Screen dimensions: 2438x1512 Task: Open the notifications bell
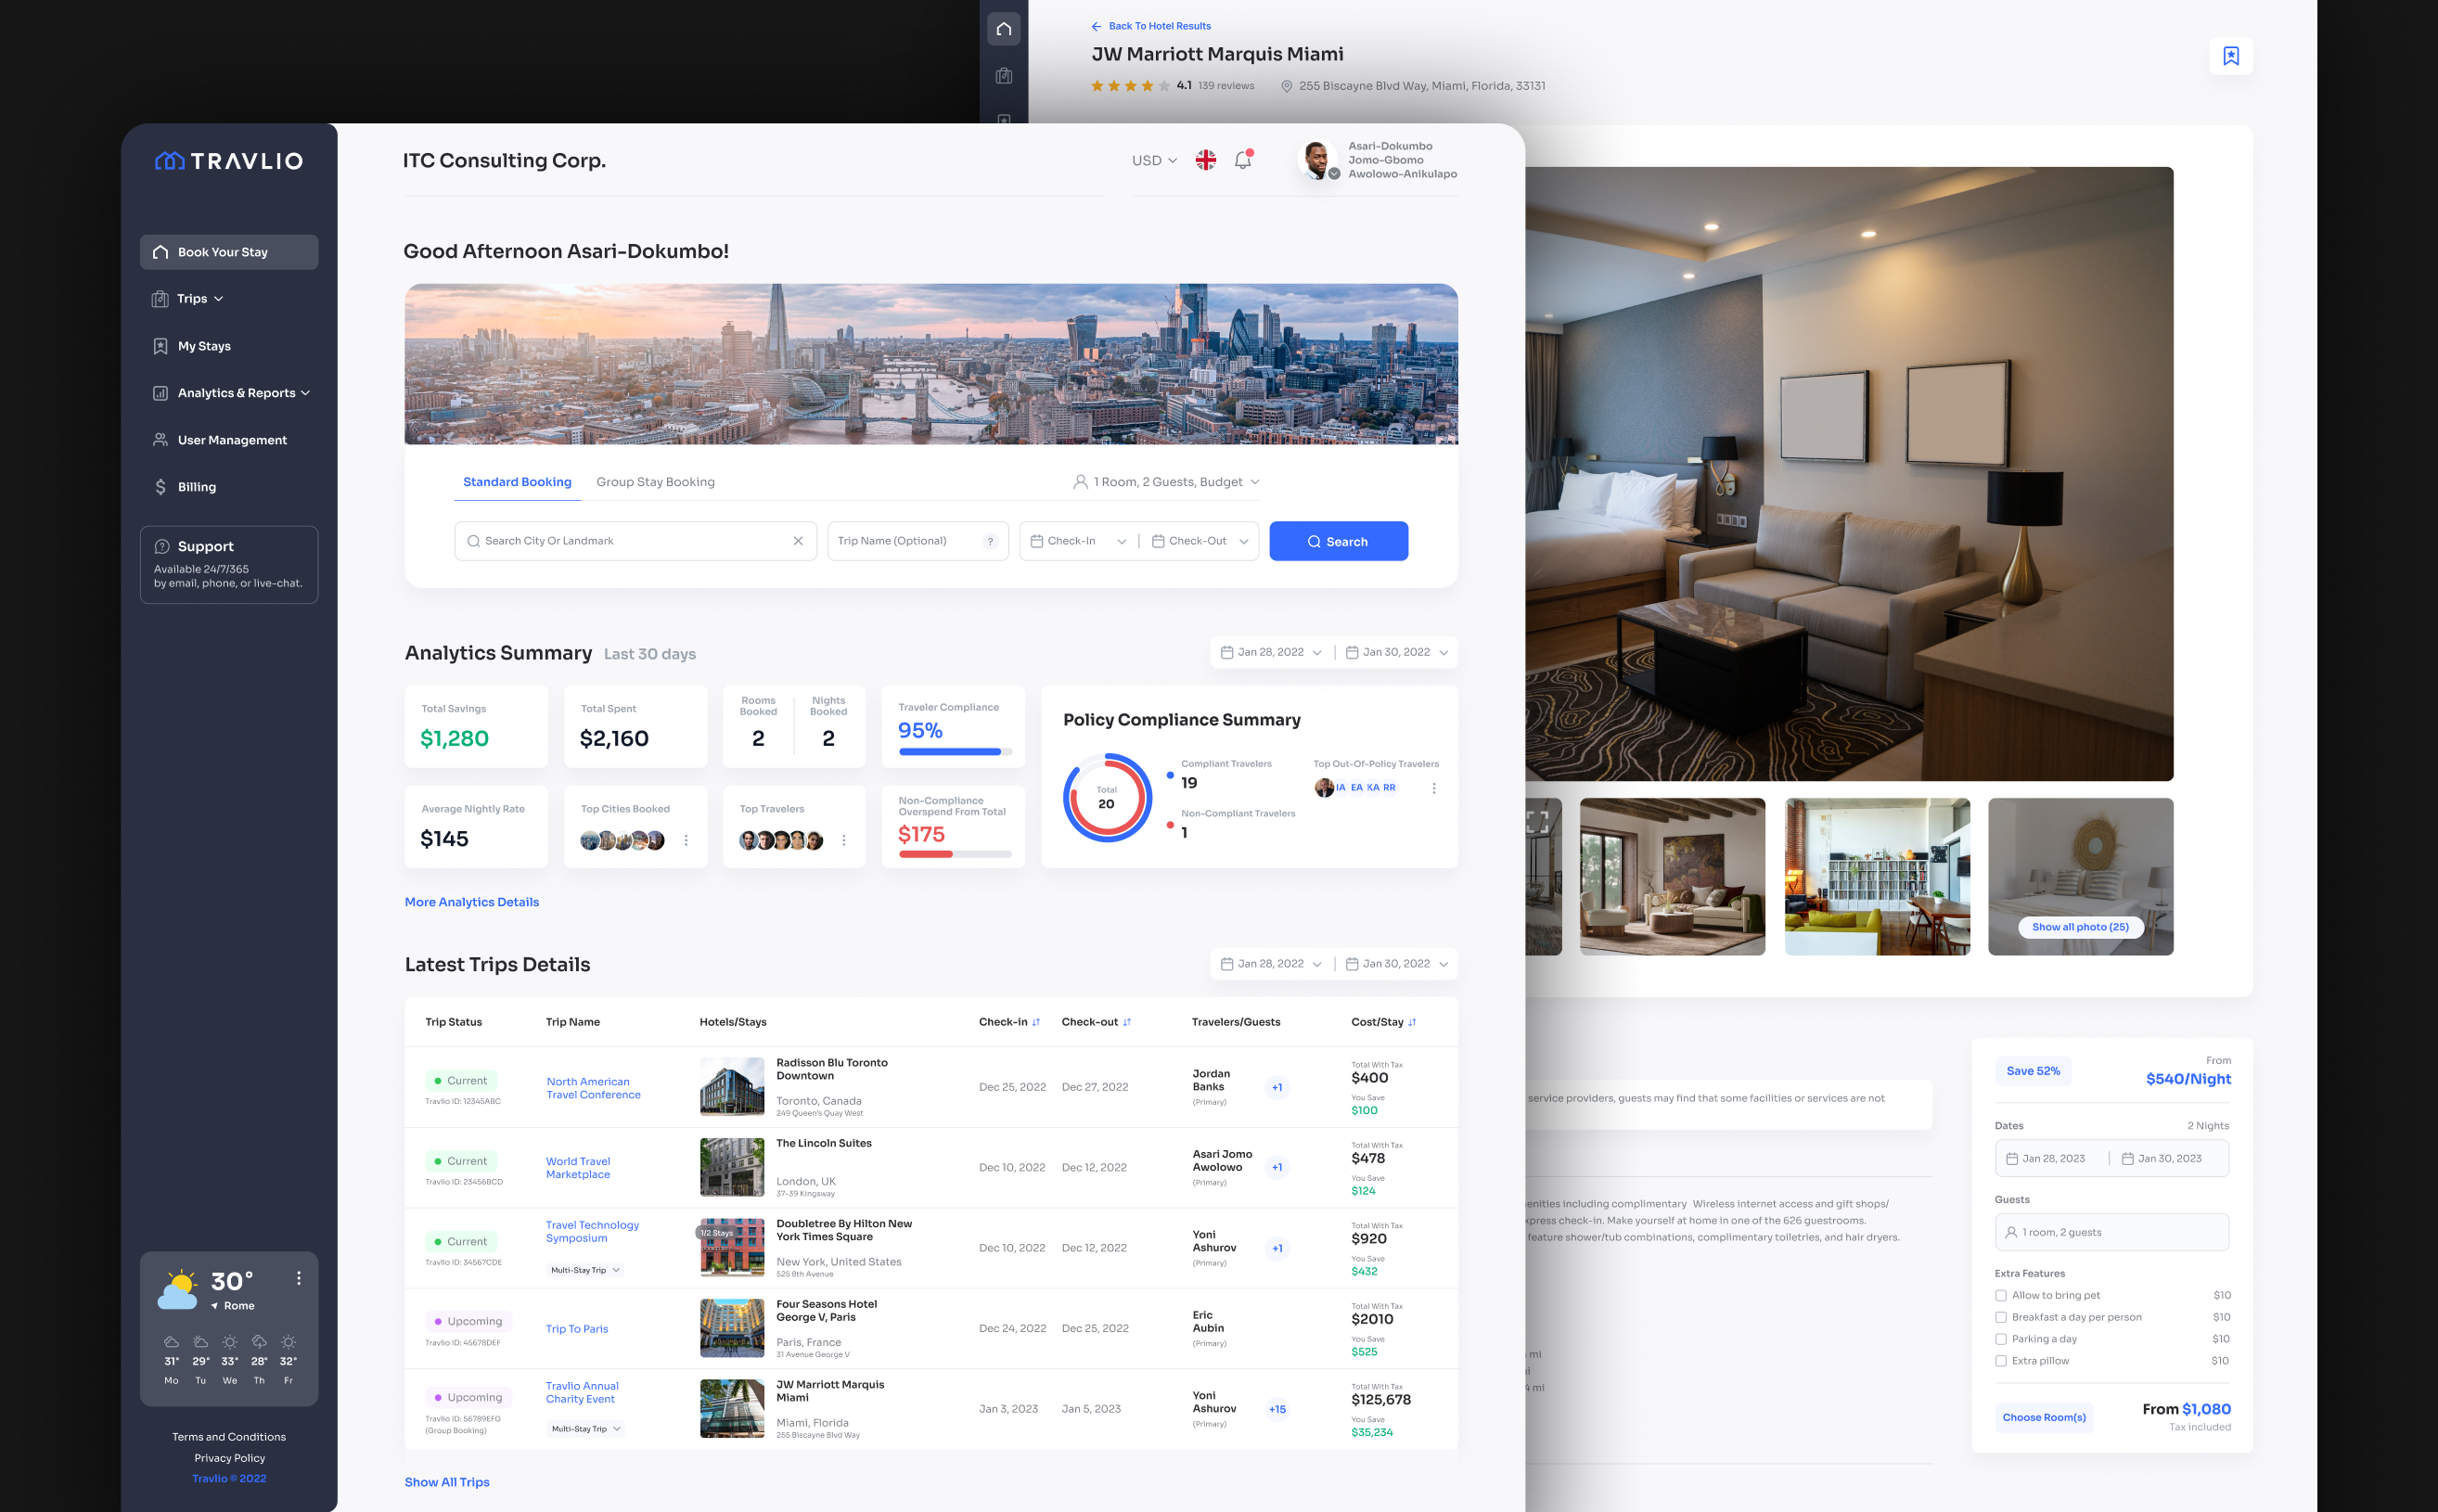1243,160
